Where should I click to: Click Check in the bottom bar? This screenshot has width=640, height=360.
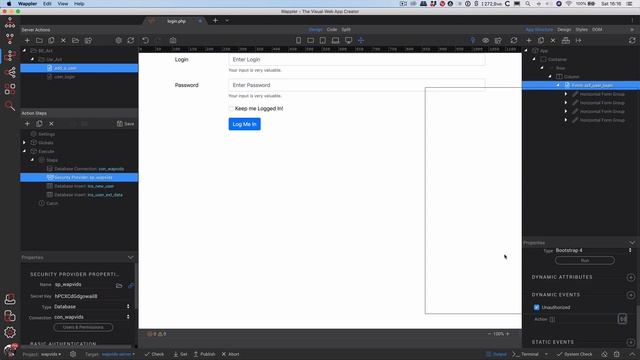coord(154,354)
